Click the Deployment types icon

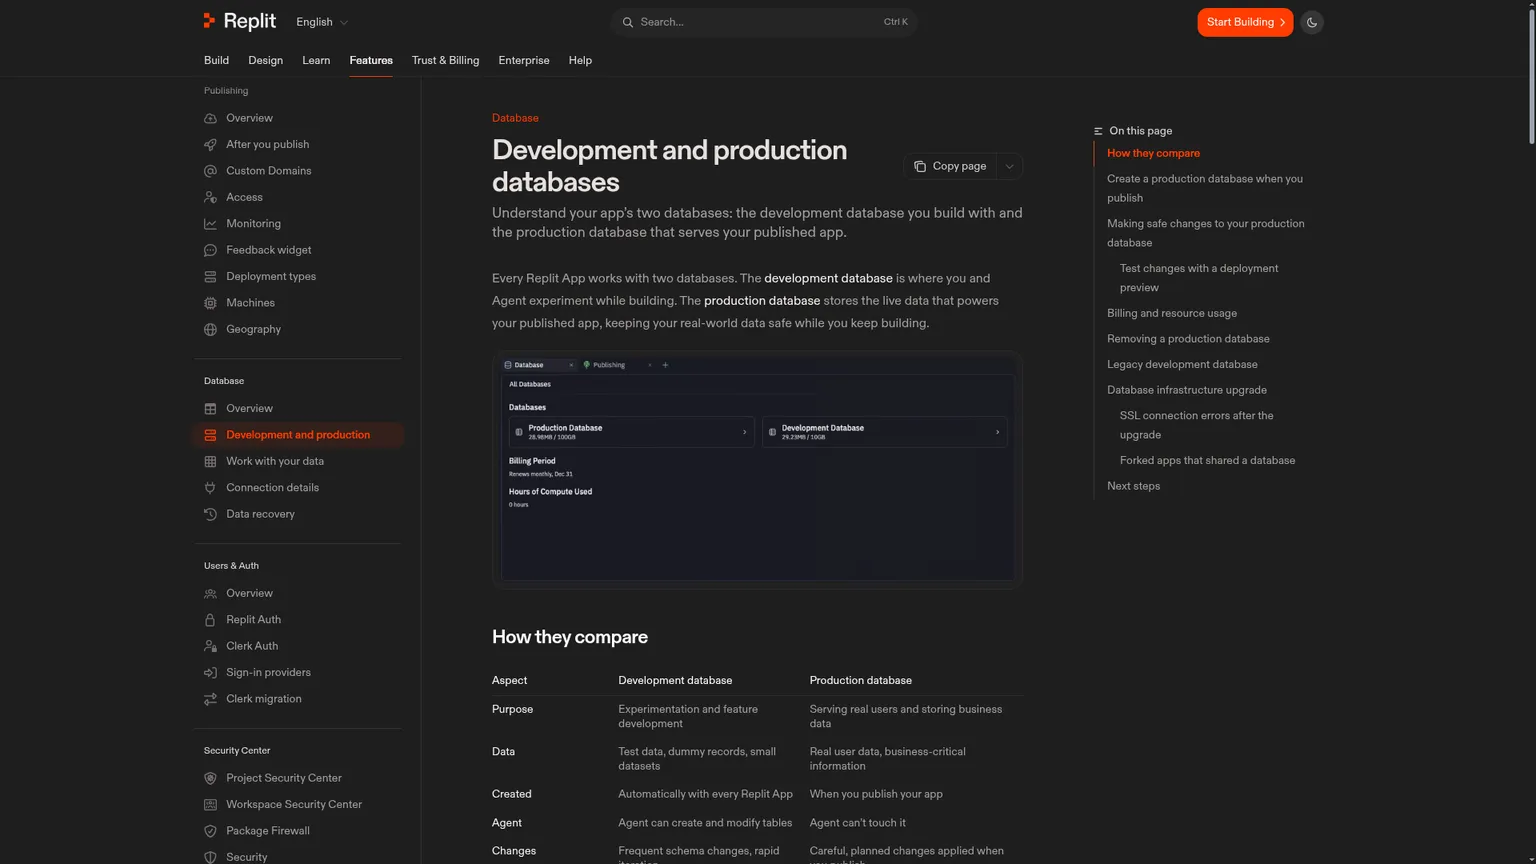click(x=210, y=277)
